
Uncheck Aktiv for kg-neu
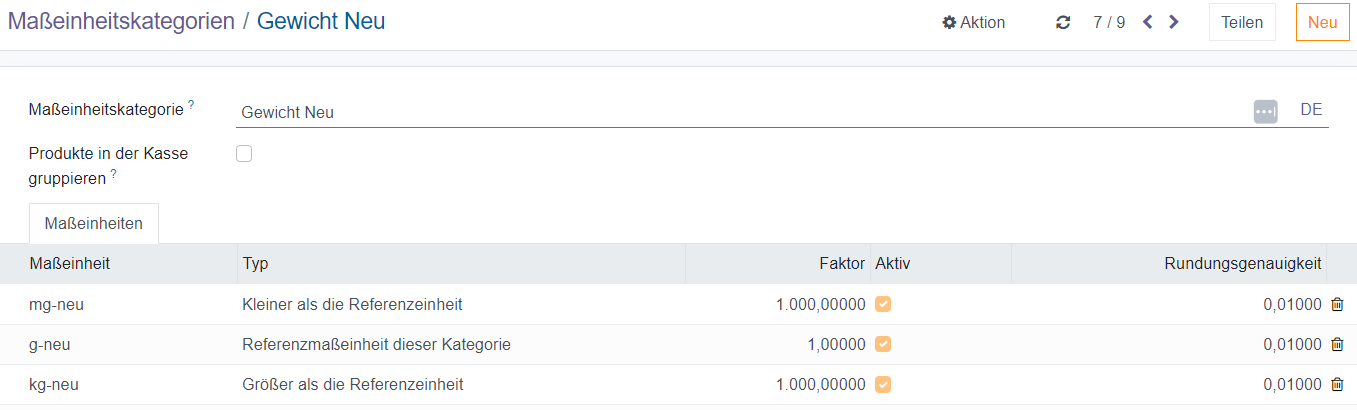click(883, 384)
